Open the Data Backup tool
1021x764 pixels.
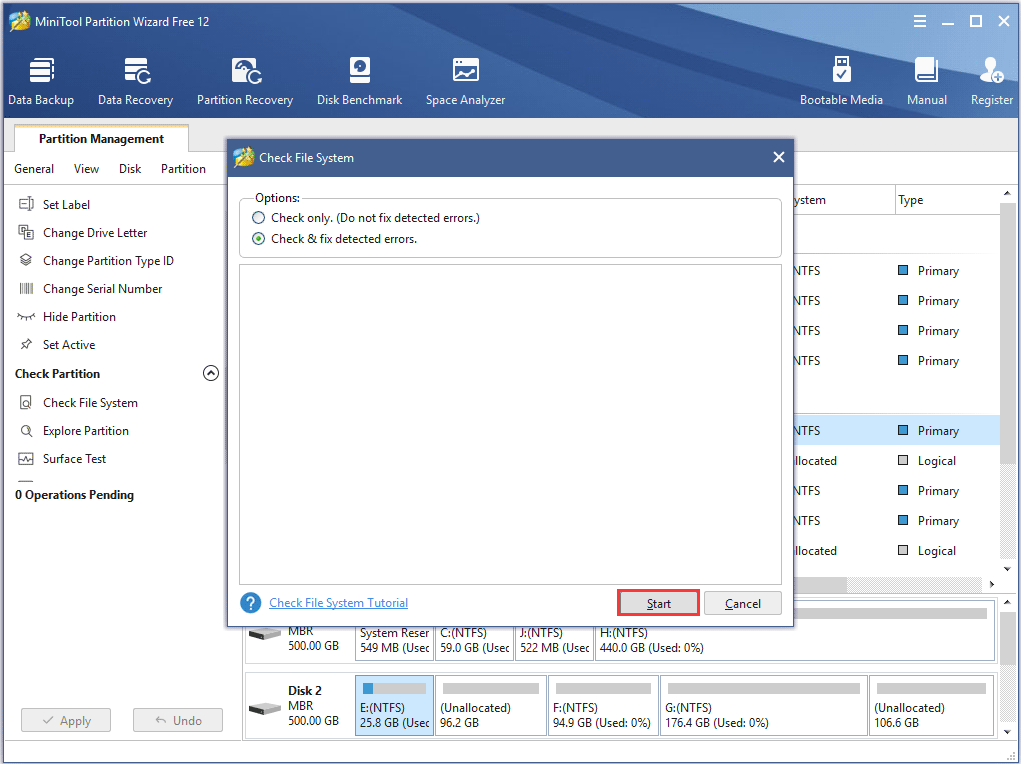[x=41, y=81]
